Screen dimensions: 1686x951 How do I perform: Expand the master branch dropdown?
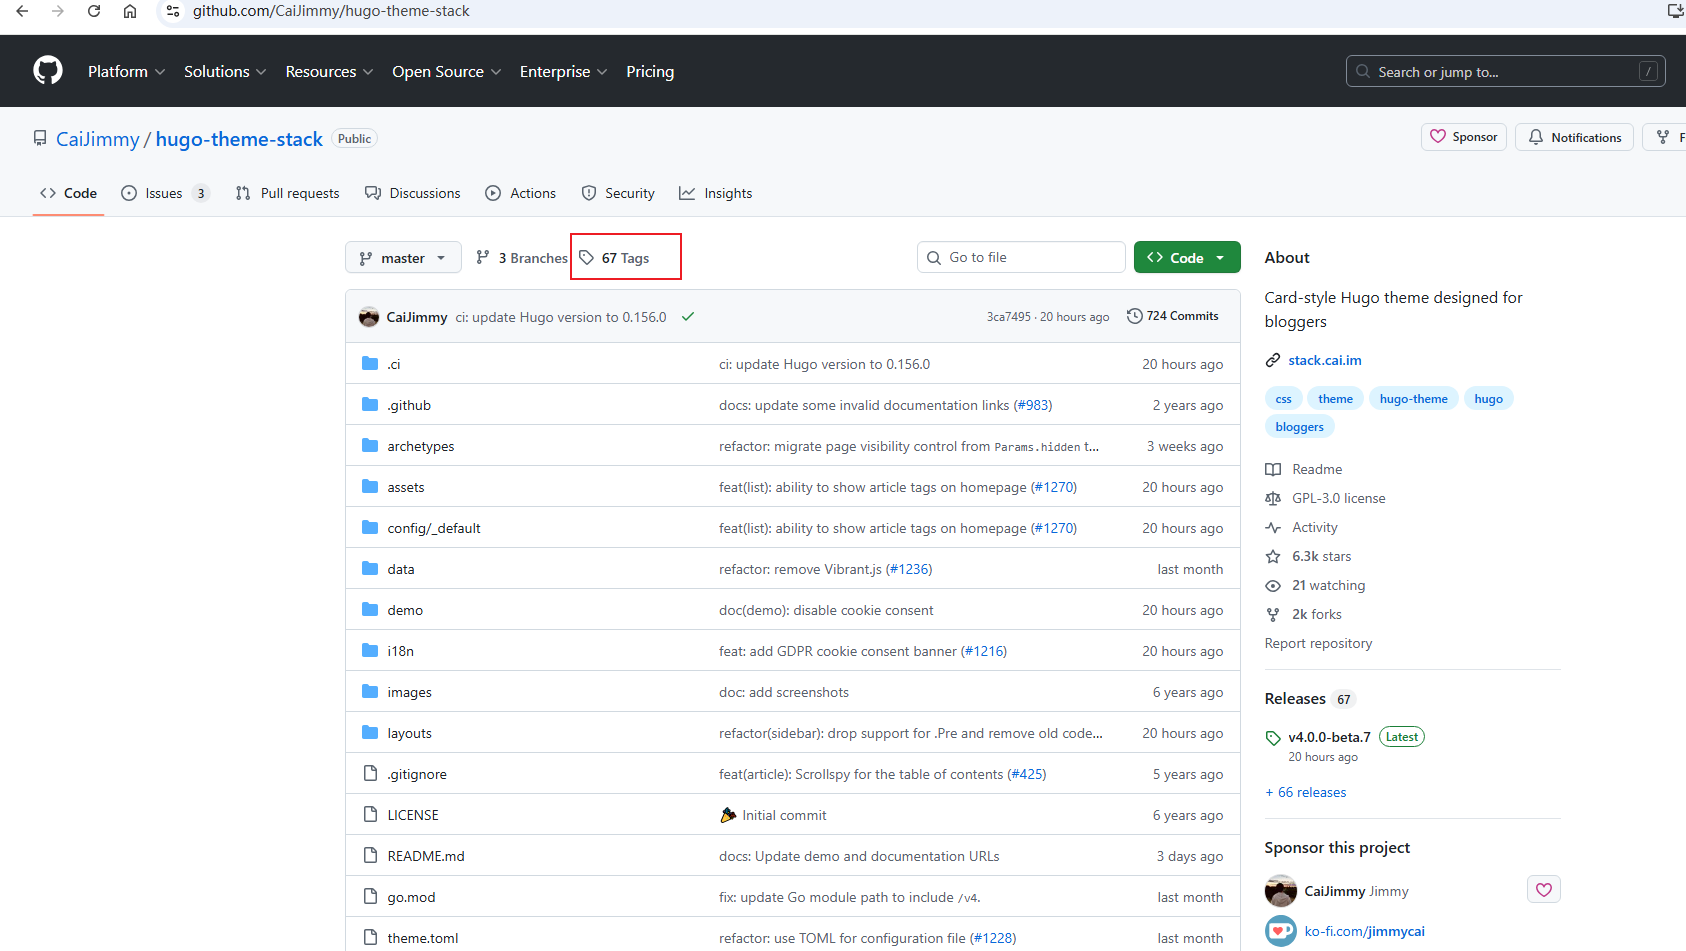pyautogui.click(x=403, y=258)
